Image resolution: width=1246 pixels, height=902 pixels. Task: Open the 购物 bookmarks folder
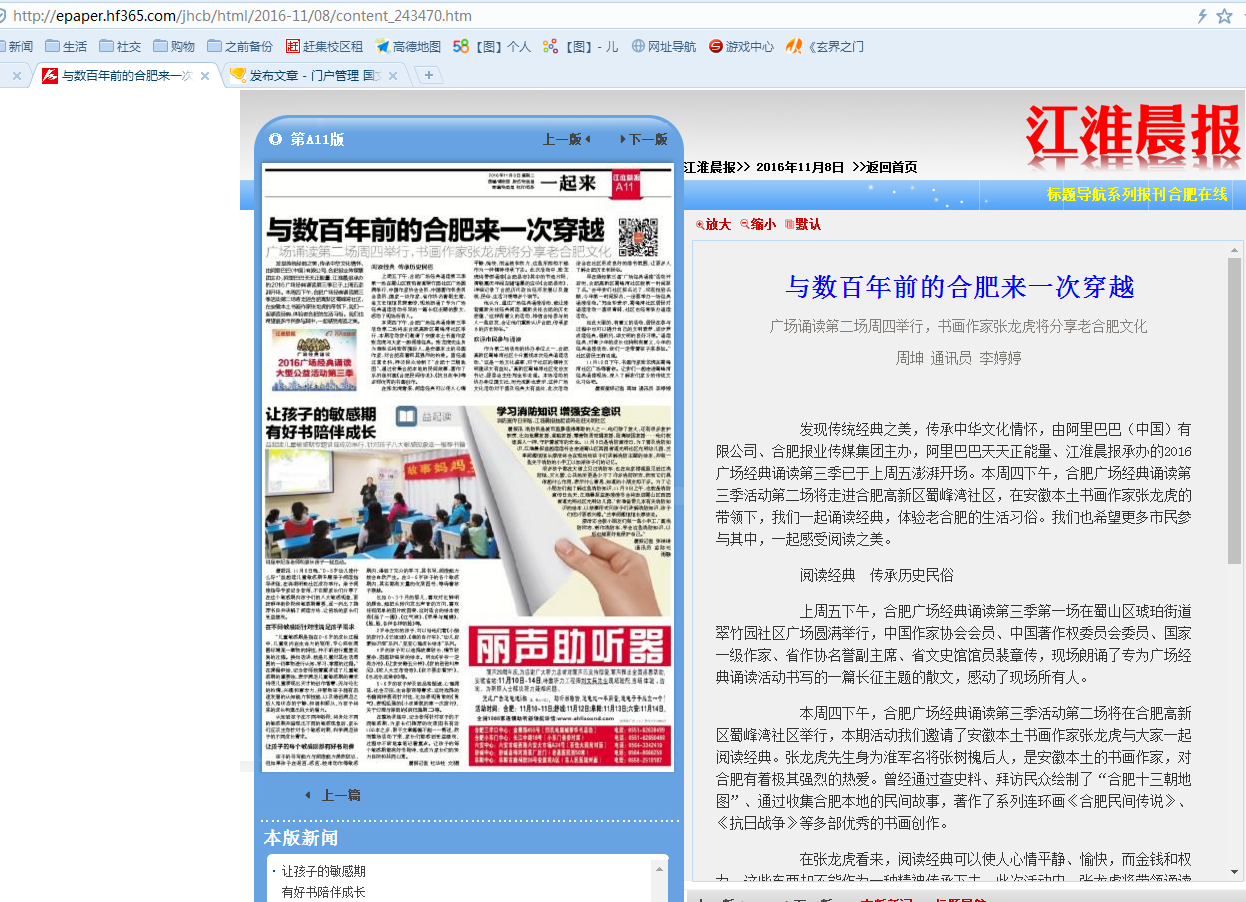173,46
